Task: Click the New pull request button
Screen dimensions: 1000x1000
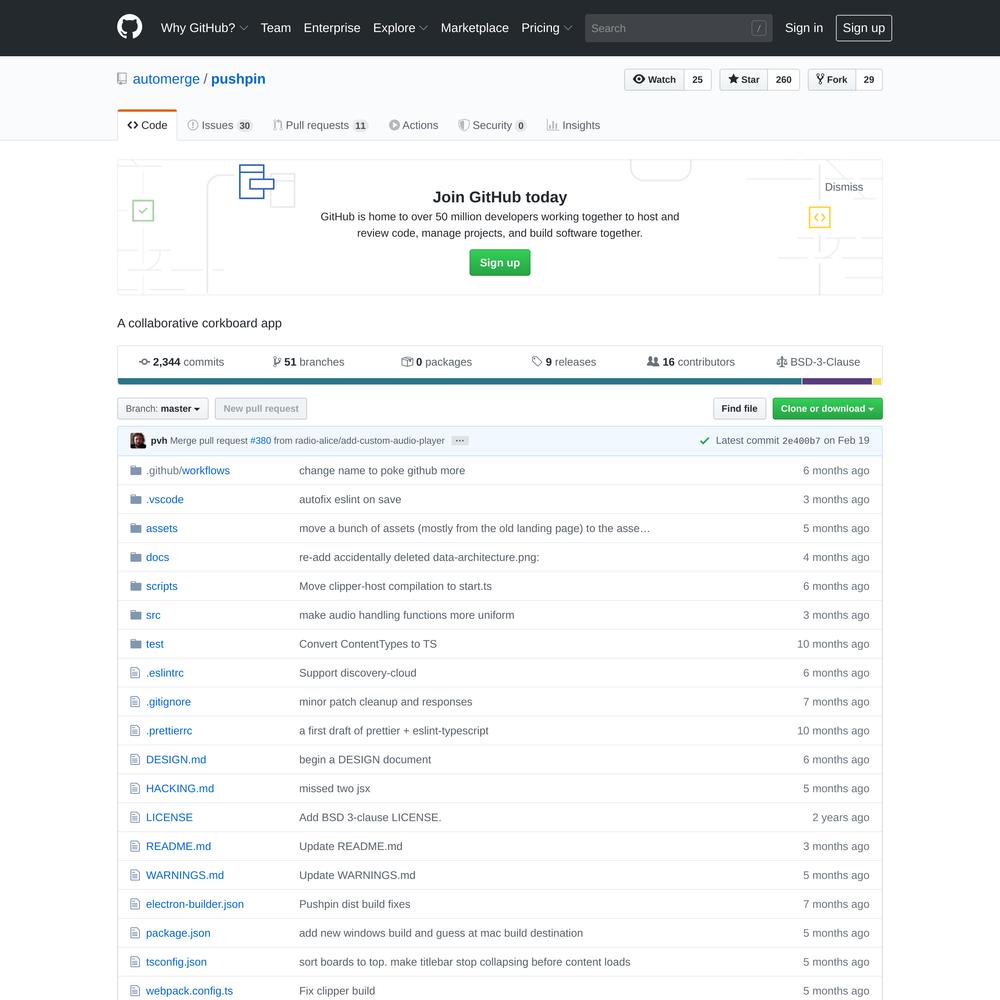Action: (261, 409)
